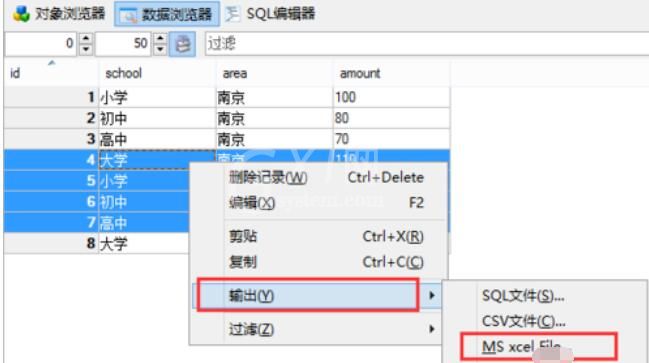The image size is (649, 363).
Task: Switch to the 数据浏览器 tab
Action: 167,14
